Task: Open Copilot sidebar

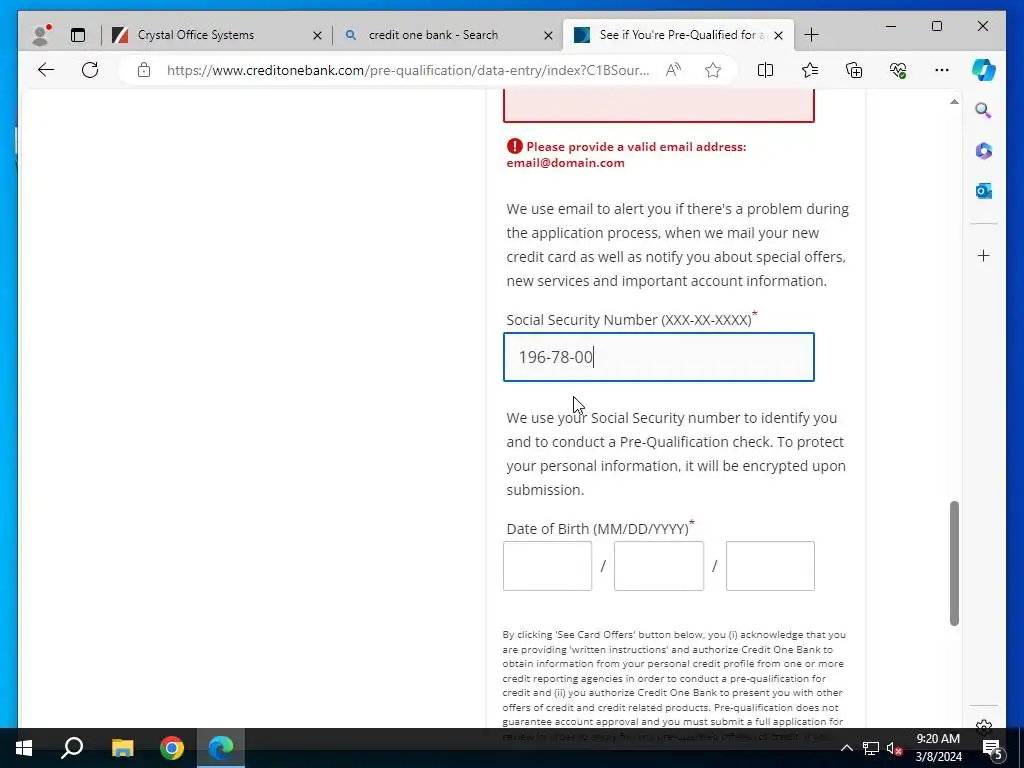Action: (x=984, y=70)
